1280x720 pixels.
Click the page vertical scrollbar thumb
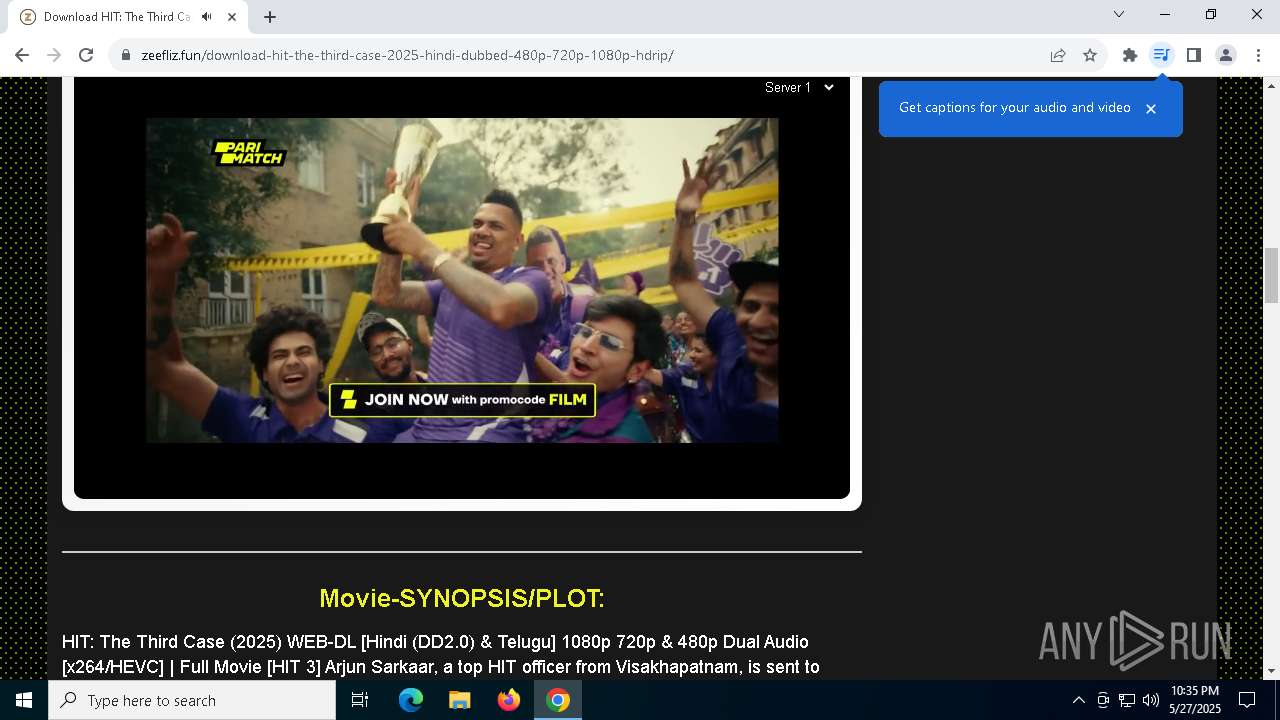[1271, 275]
